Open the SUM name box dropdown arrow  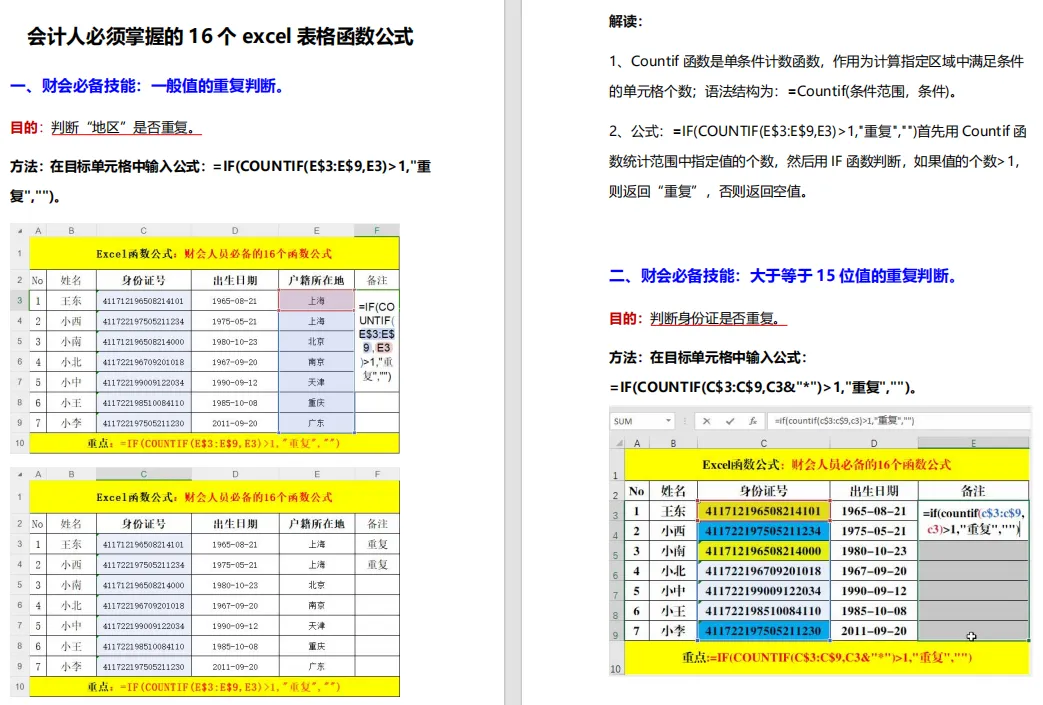[668, 421]
